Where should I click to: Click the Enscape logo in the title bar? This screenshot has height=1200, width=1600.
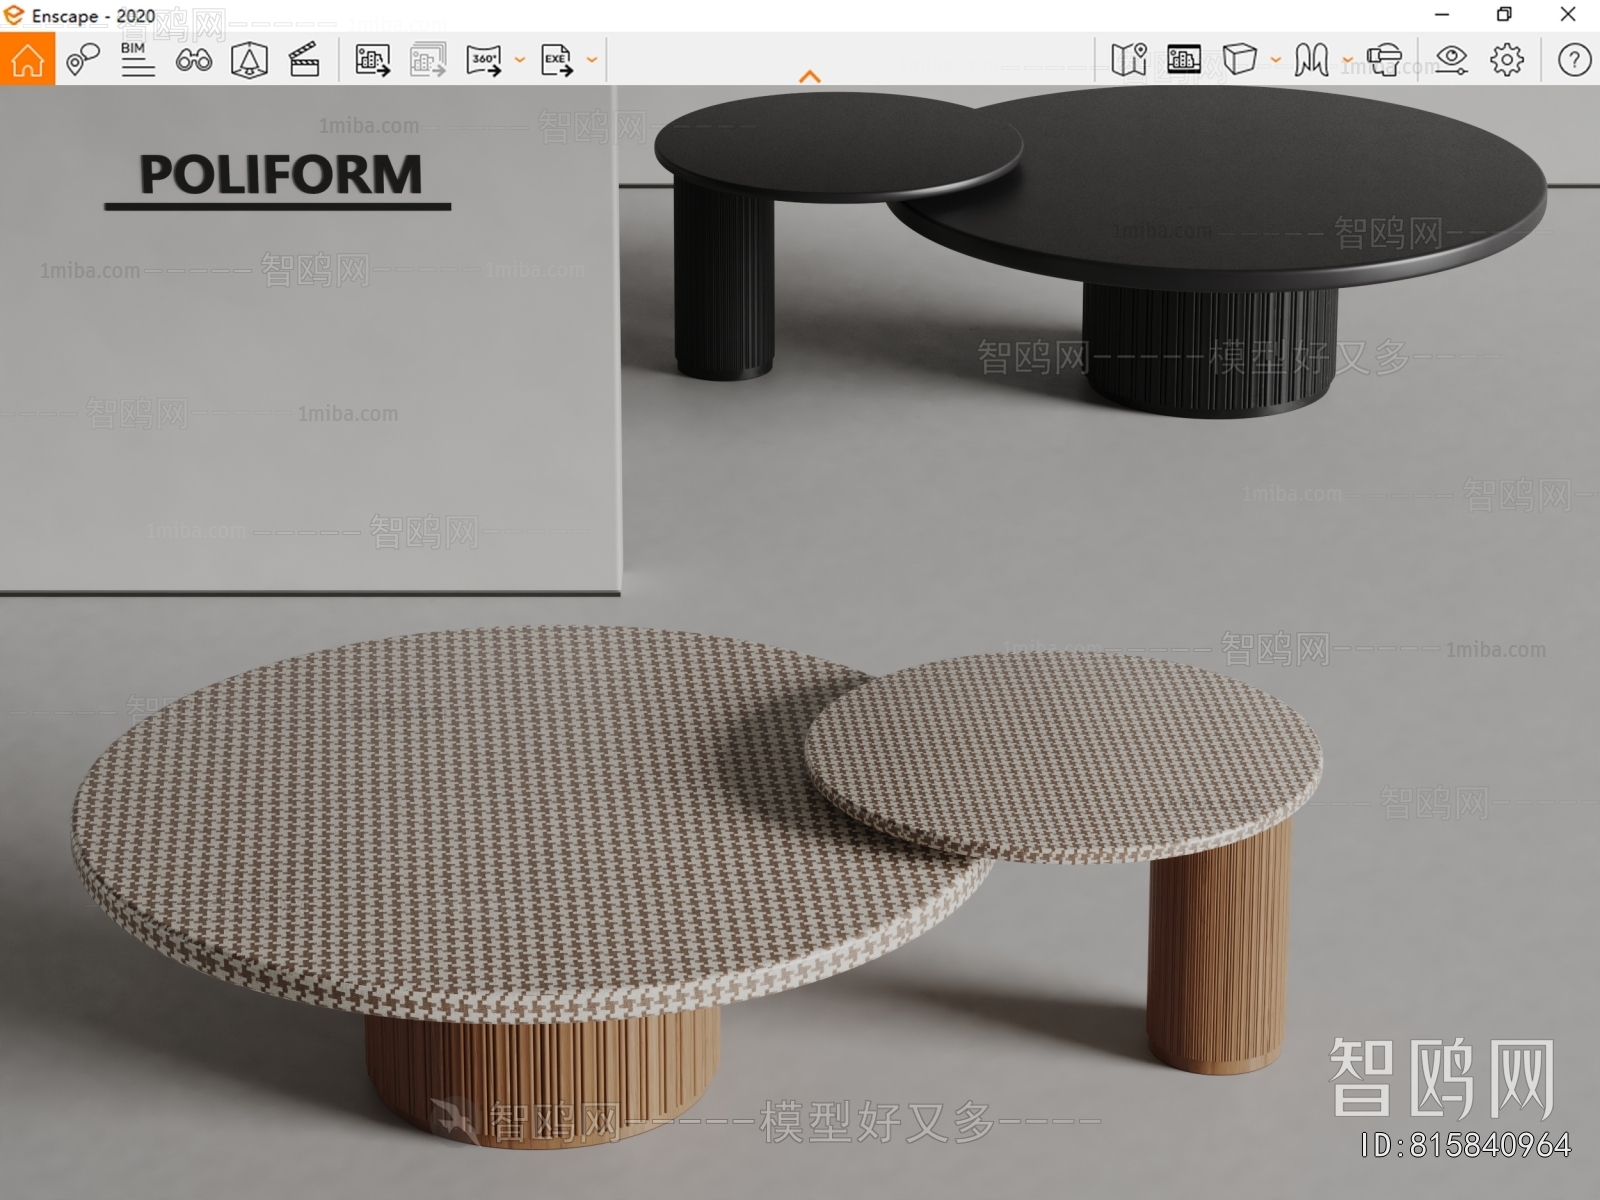pos(14,15)
